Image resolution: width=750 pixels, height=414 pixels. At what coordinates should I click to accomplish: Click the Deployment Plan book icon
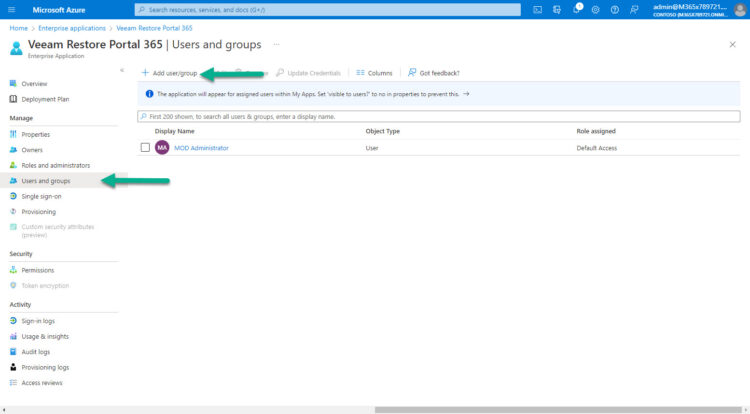(13, 99)
